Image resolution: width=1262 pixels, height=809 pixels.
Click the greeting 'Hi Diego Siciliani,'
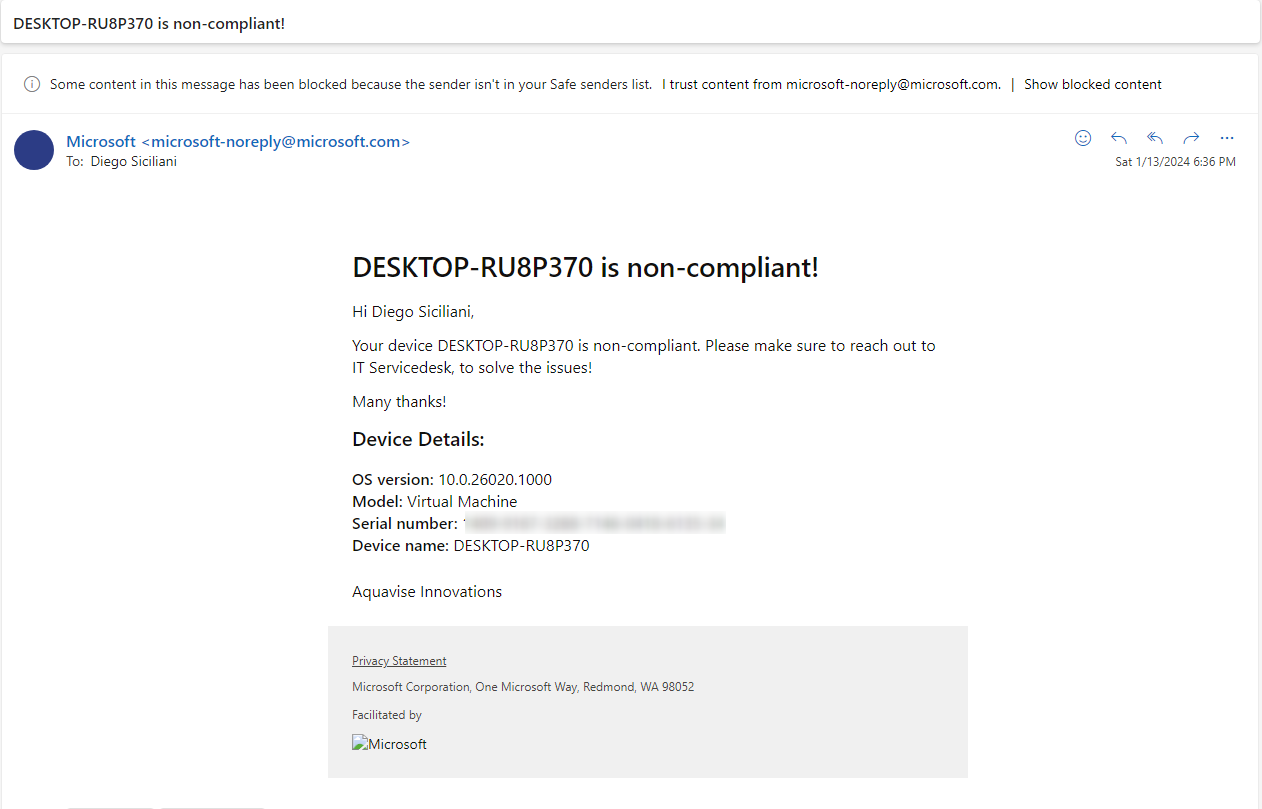tap(413, 312)
